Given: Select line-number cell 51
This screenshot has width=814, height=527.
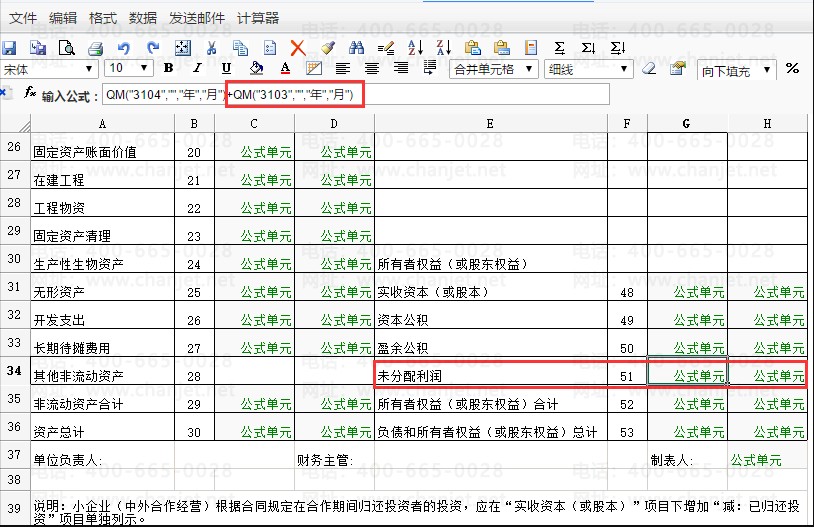Looking at the screenshot, I should coord(627,371).
